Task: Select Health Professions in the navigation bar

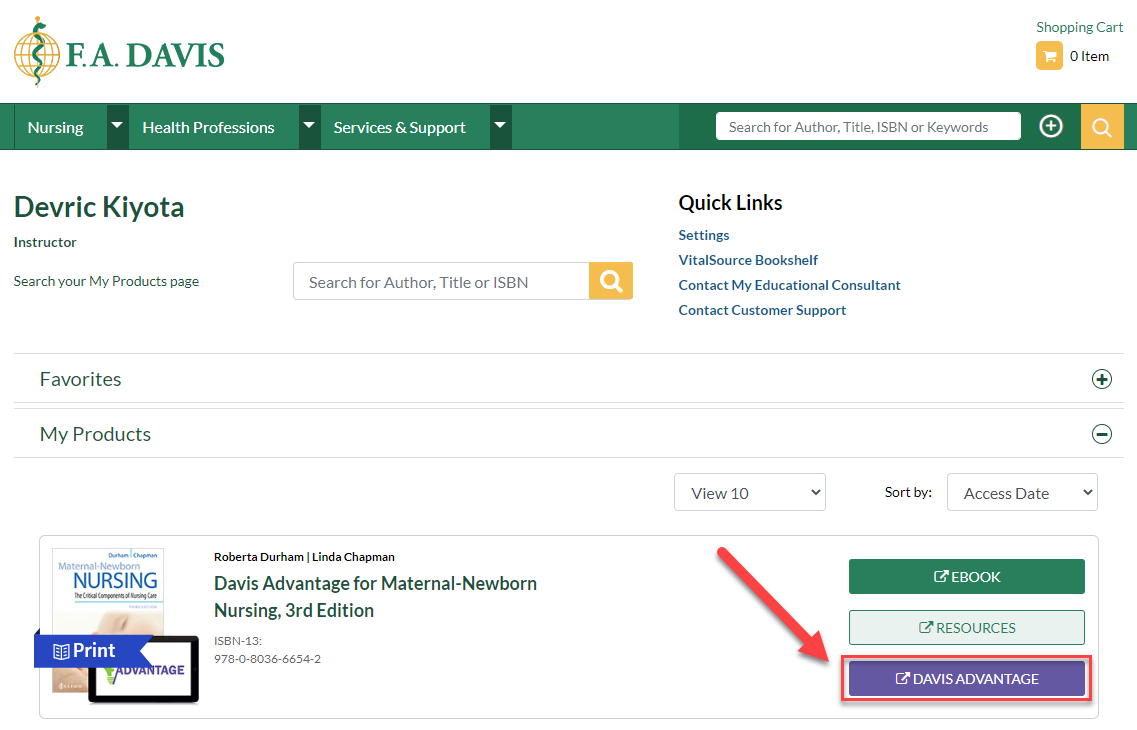Action: [208, 128]
